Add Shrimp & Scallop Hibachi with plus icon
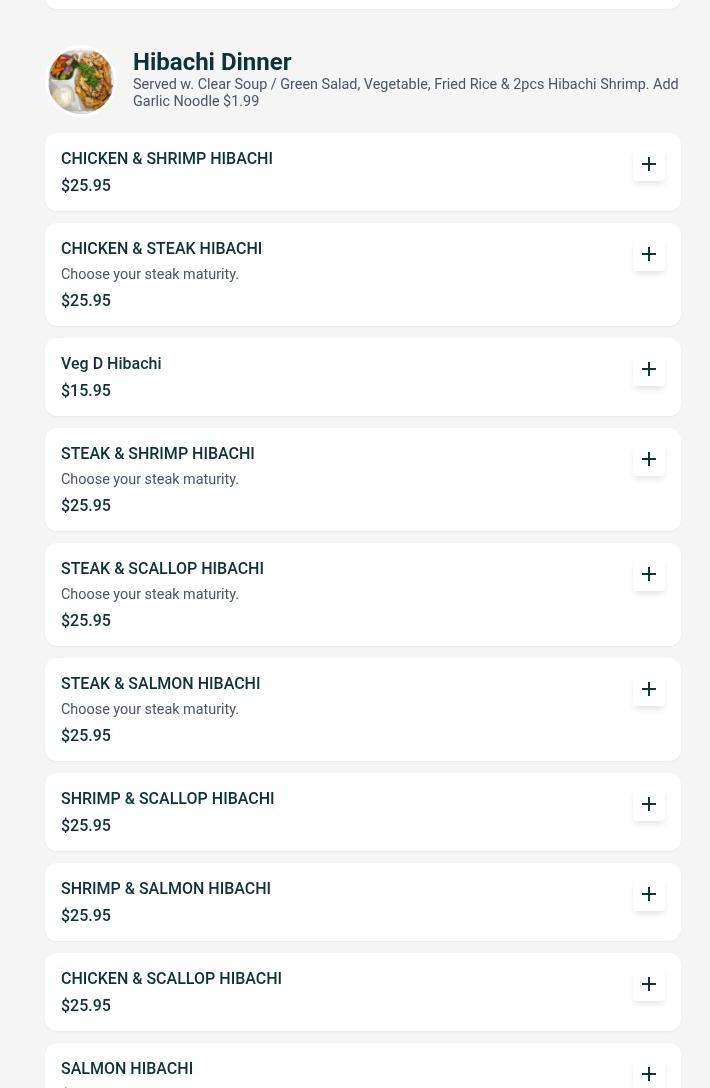710x1088 pixels. (x=649, y=804)
